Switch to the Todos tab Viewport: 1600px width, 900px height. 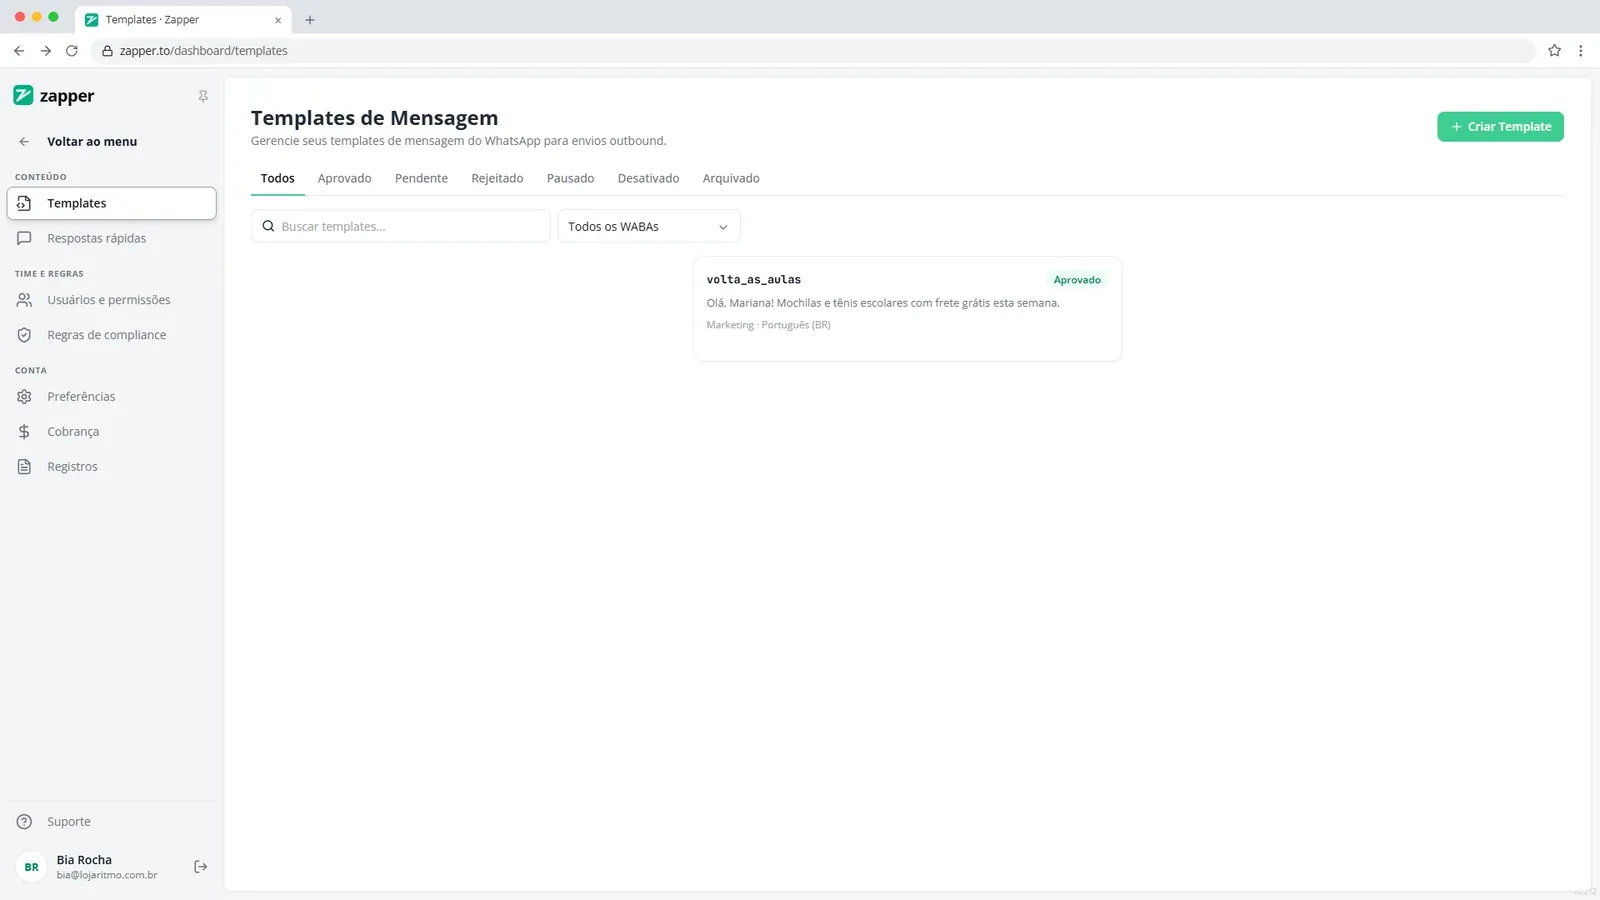click(278, 179)
